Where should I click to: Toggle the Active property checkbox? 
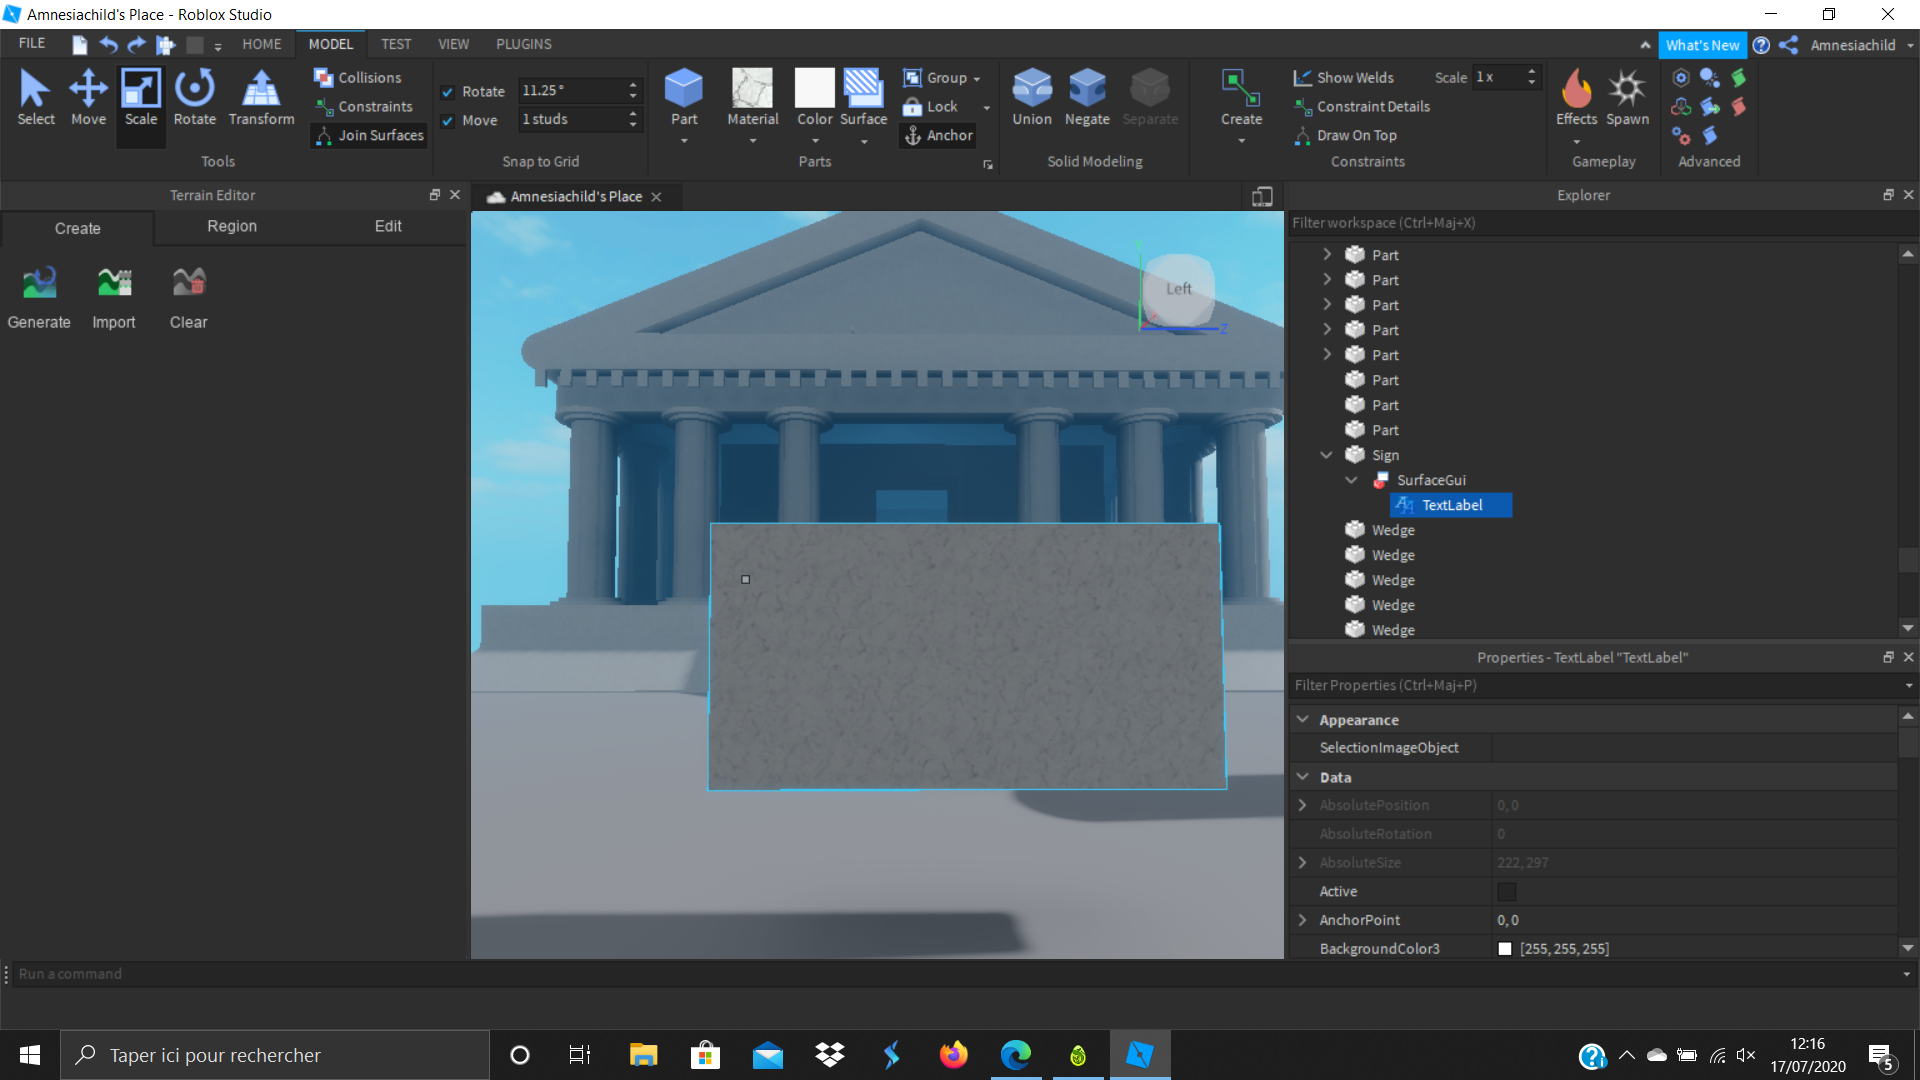(1506, 892)
